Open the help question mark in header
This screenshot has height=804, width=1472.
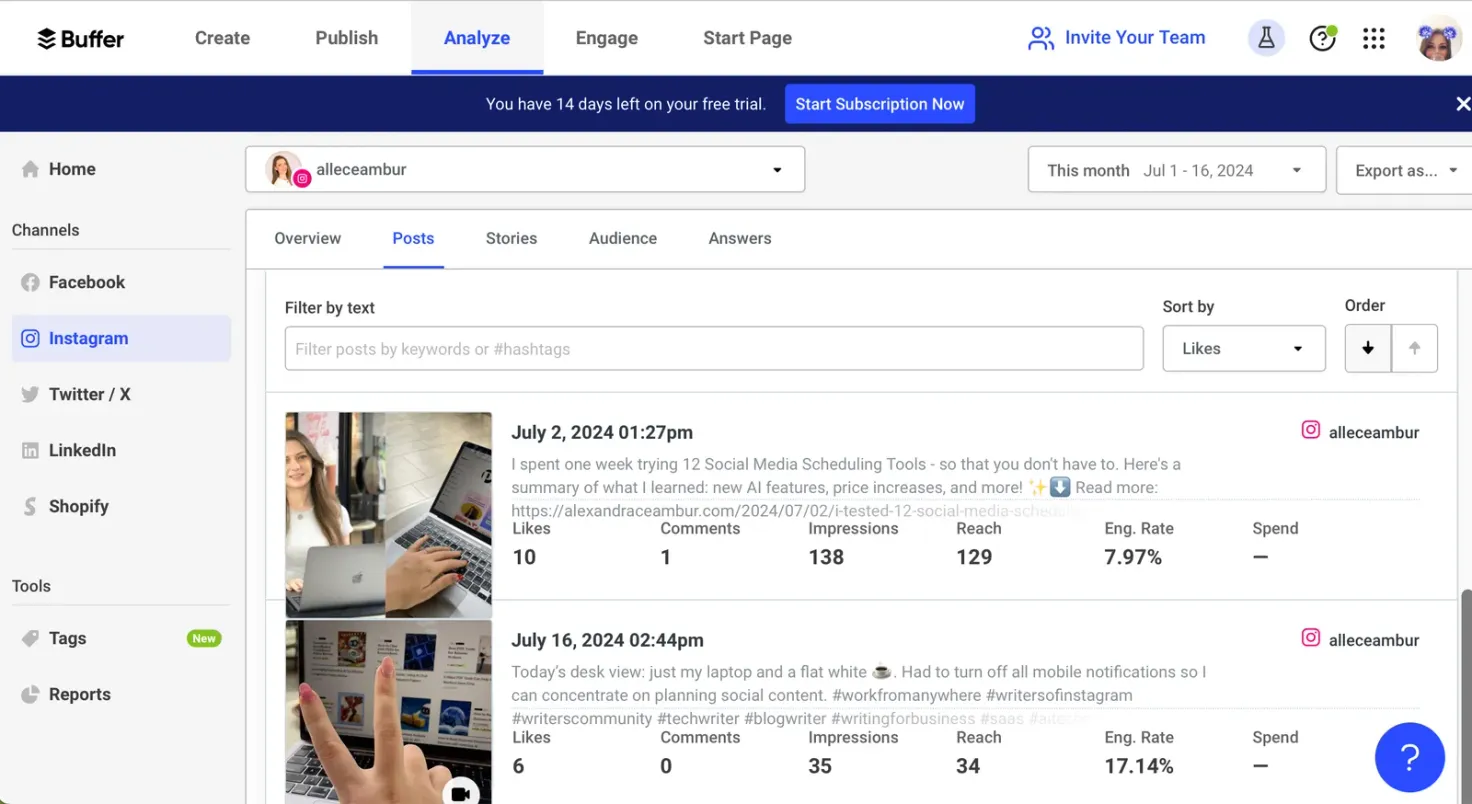(1322, 38)
